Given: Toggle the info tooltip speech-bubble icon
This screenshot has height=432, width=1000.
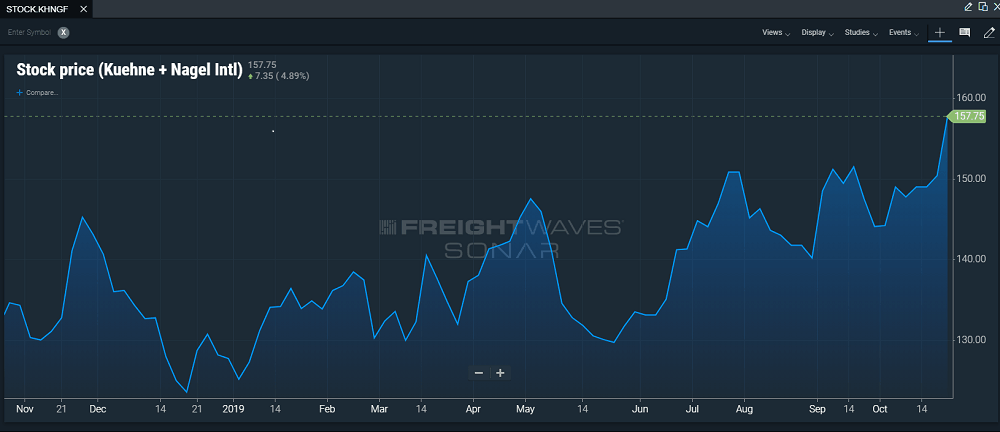Looking at the screenshot, I should coord(964,33).
